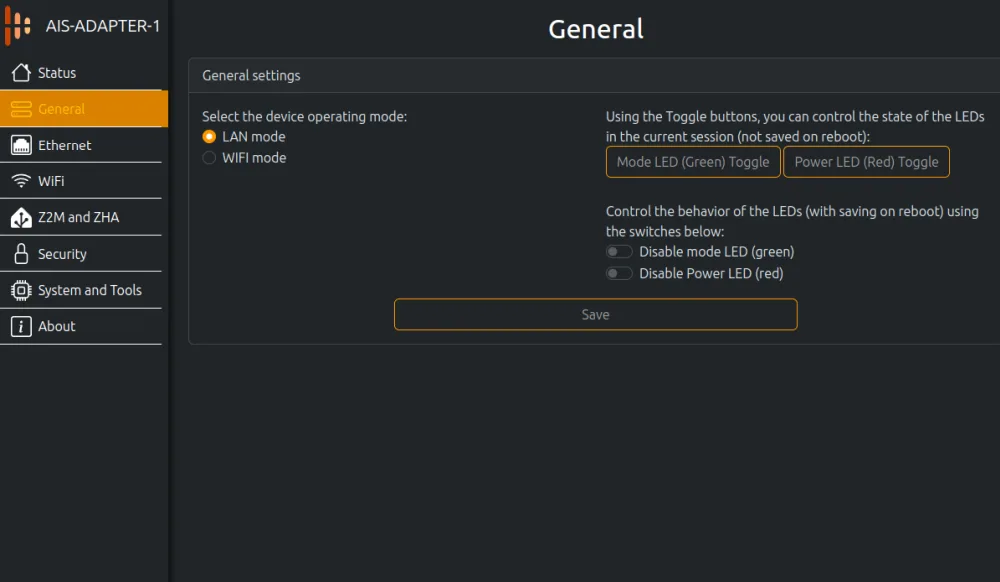This screenshot has height=582, width=1000.
Task: Click the Security padlock icon
Action: coord(21,254)
